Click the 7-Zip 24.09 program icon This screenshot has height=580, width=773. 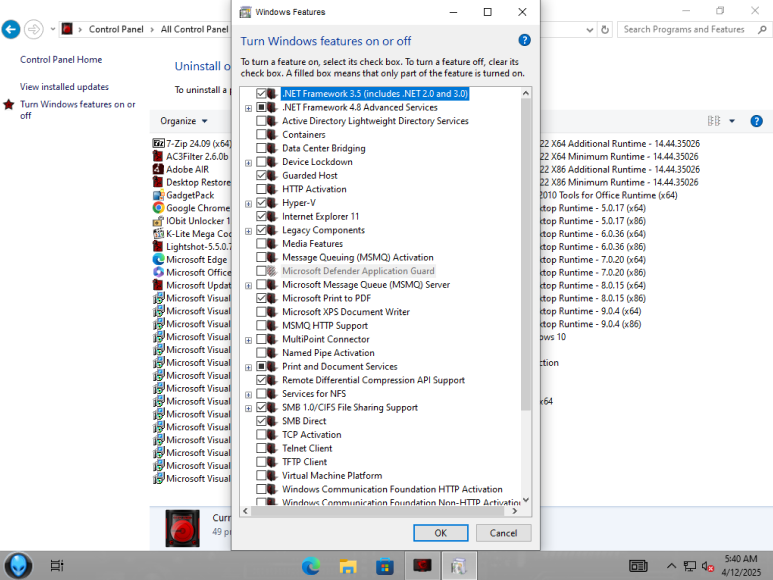click(158, 143)
